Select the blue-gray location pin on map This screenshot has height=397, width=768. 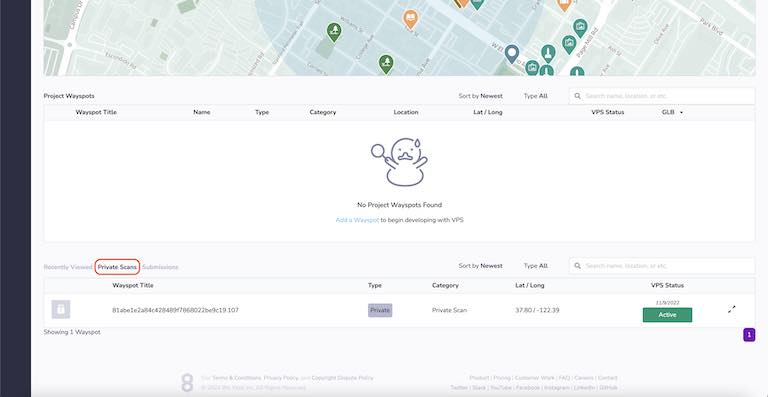(512, 53)
